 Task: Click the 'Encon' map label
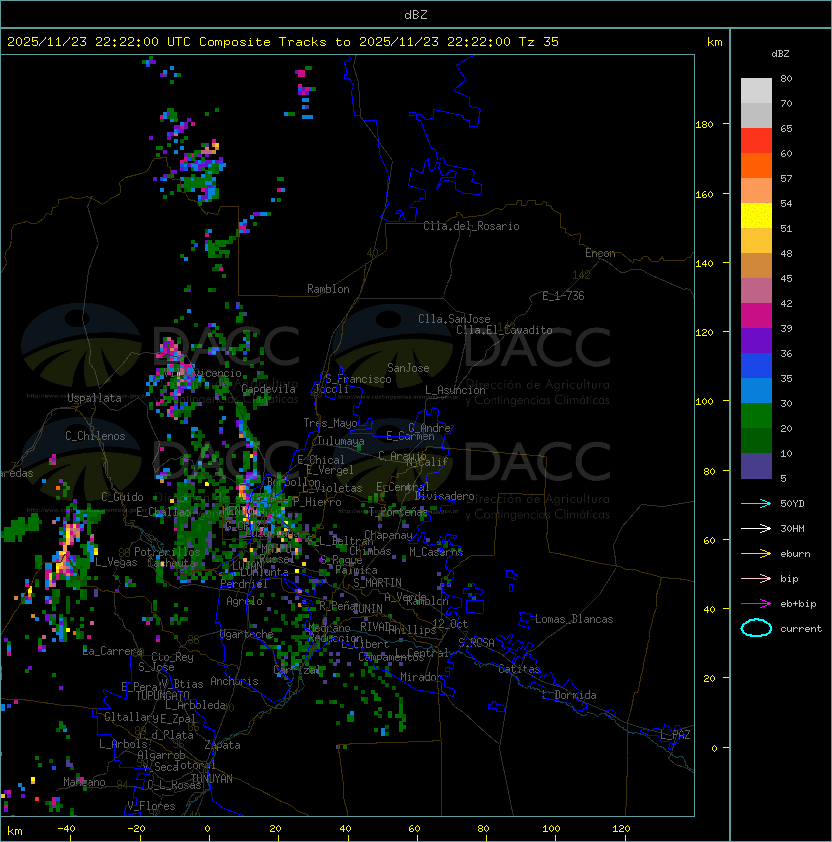tap(600, 253)
